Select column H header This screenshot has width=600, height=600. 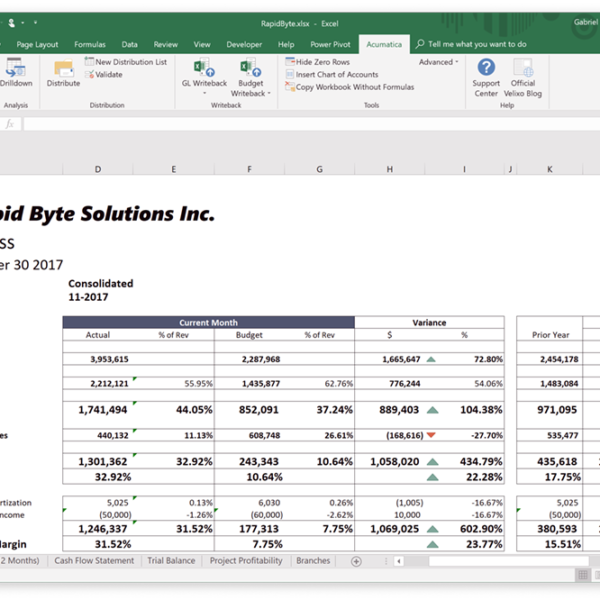(x=390, y=169)
